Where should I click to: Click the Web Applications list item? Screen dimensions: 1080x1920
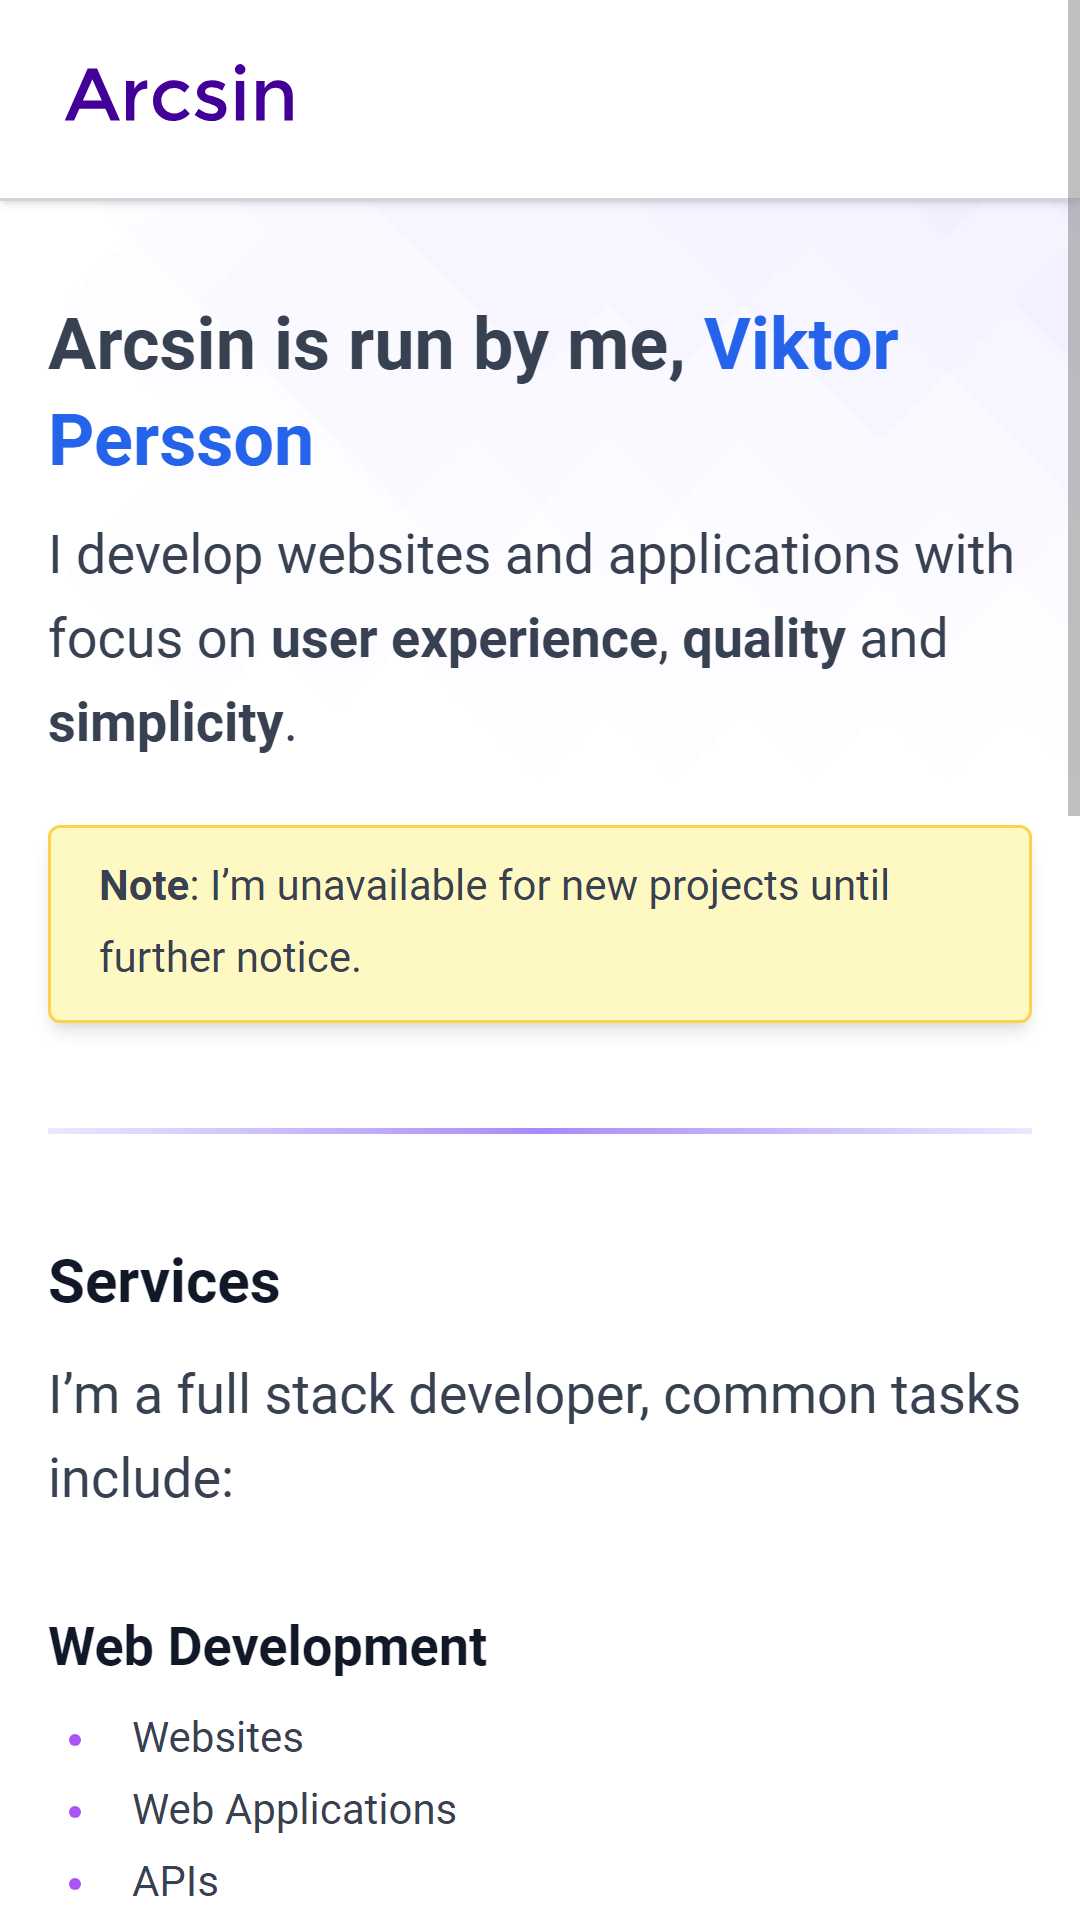pyautogui.click(x=294, y=1810)
